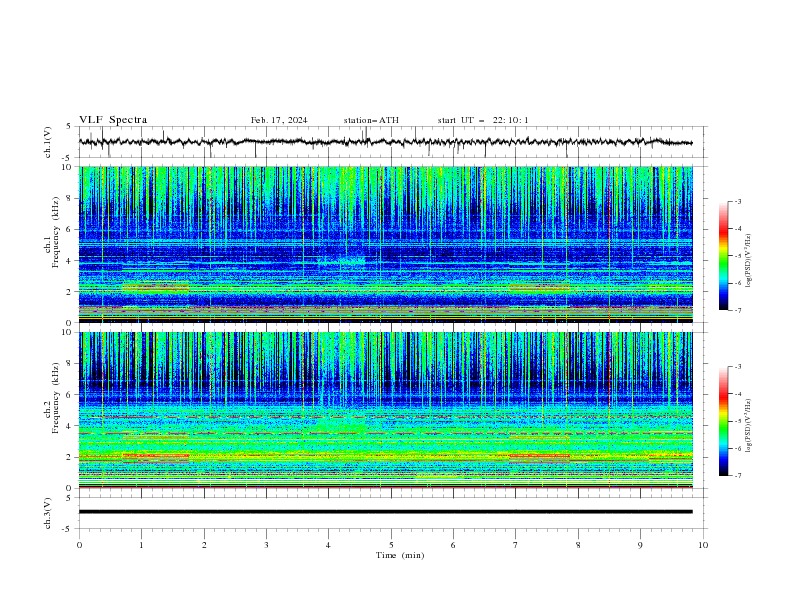Click time axis tick label "10"
This screenshot has height=612, width=792.
click(703, 545)
